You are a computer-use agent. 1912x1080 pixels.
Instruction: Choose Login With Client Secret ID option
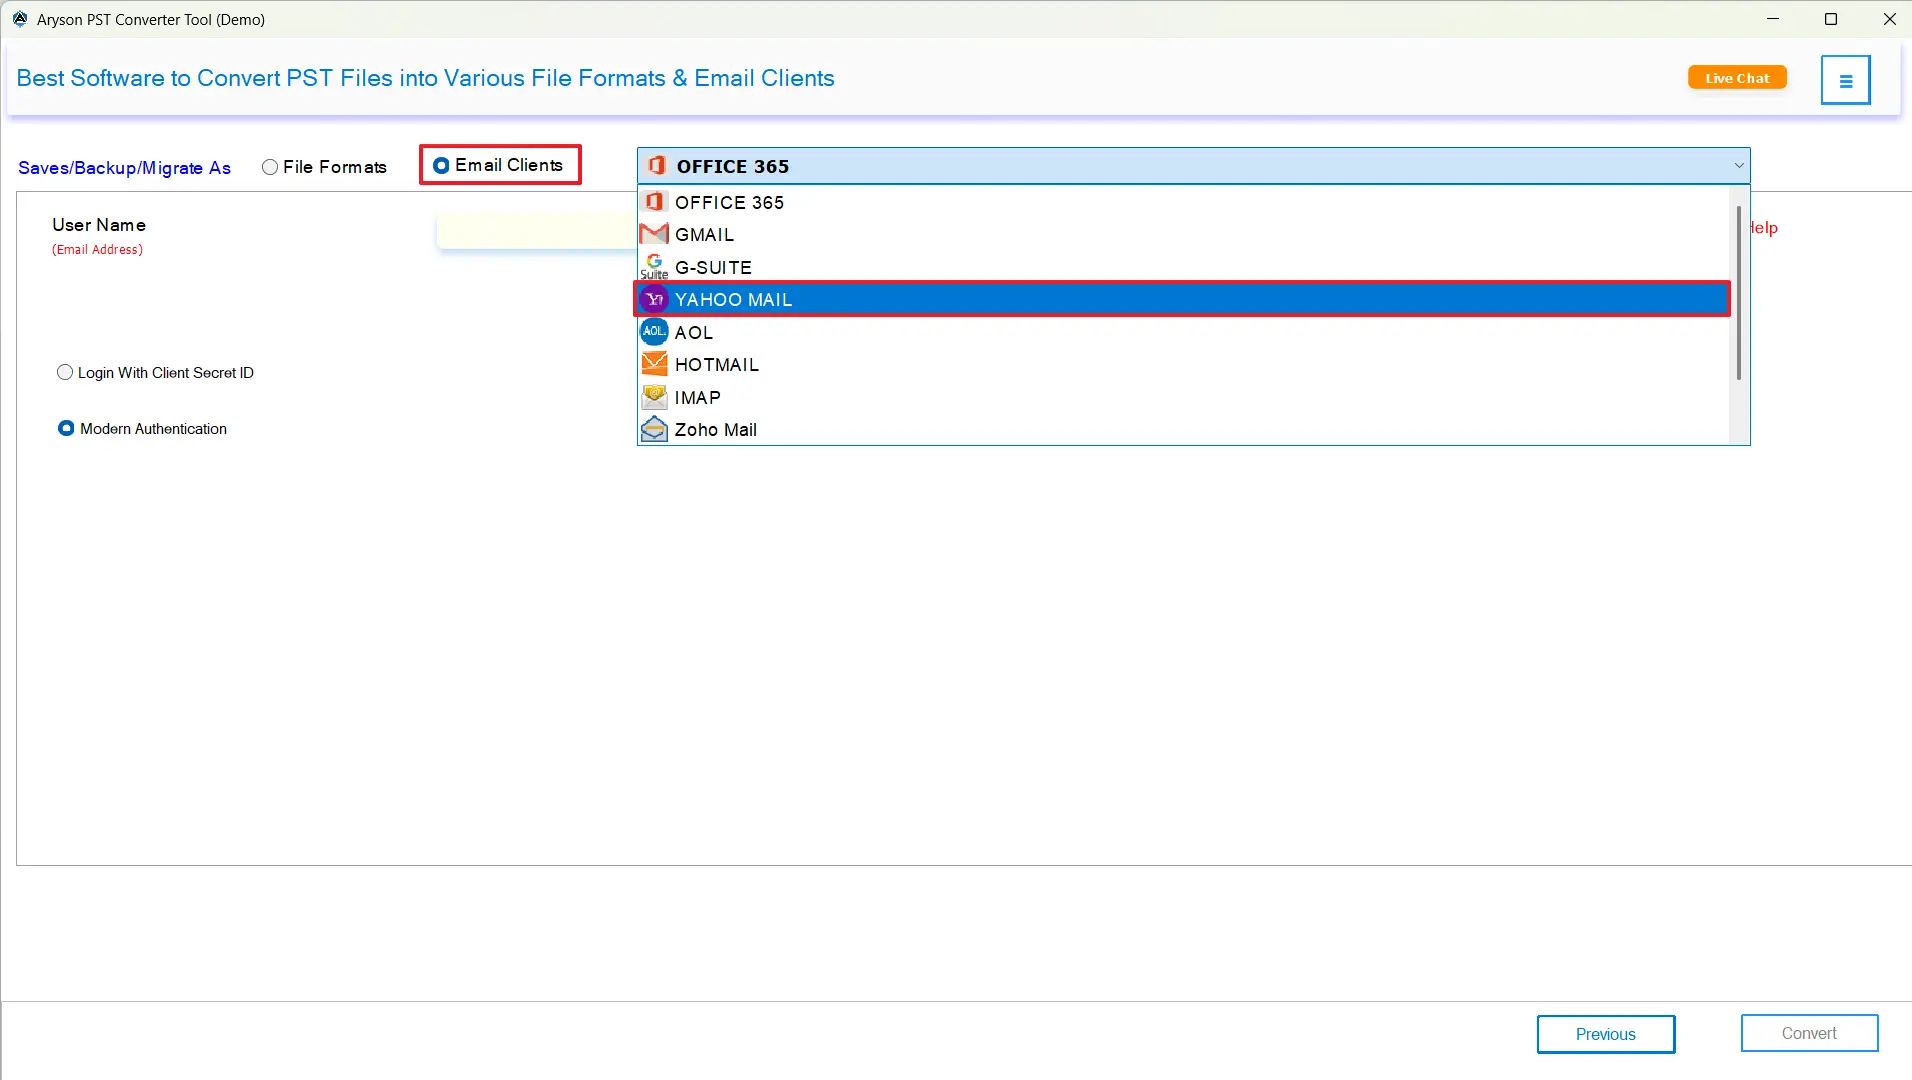pos(65,372)
